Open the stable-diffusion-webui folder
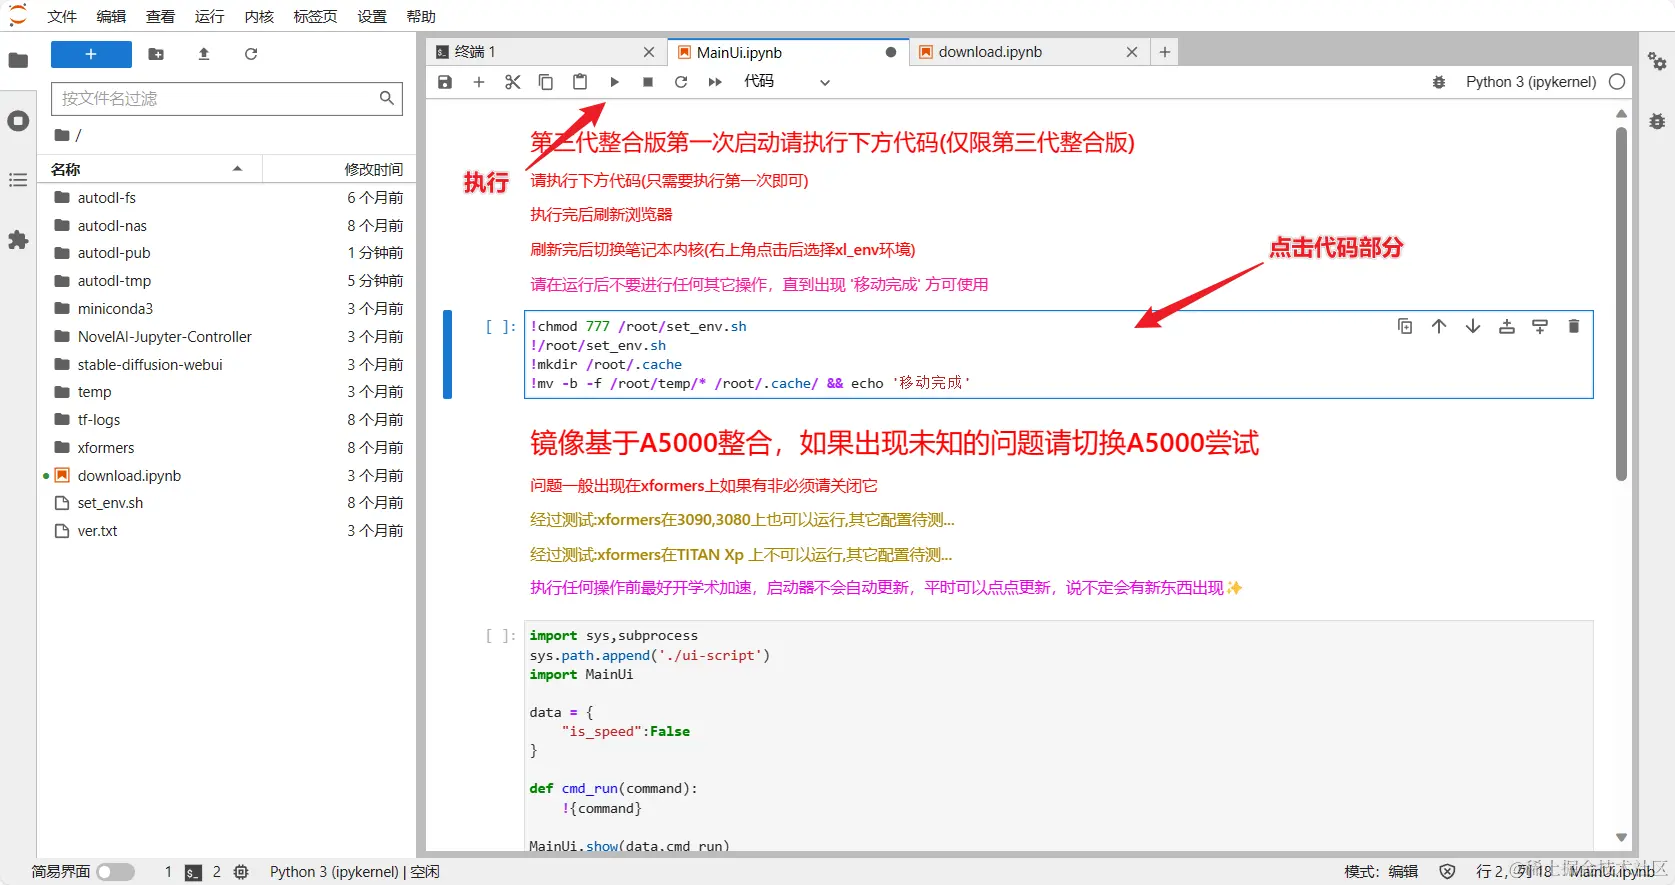Image resolution: width=1675 pixels, height=885 pixels. pos(150,365)
